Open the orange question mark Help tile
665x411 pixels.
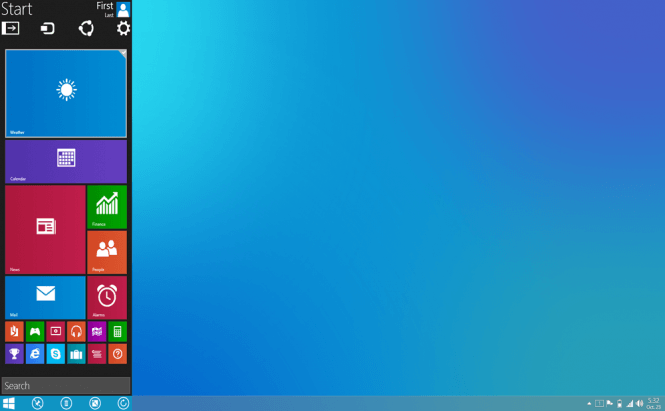pyautogui.click(x=117, y=354)
